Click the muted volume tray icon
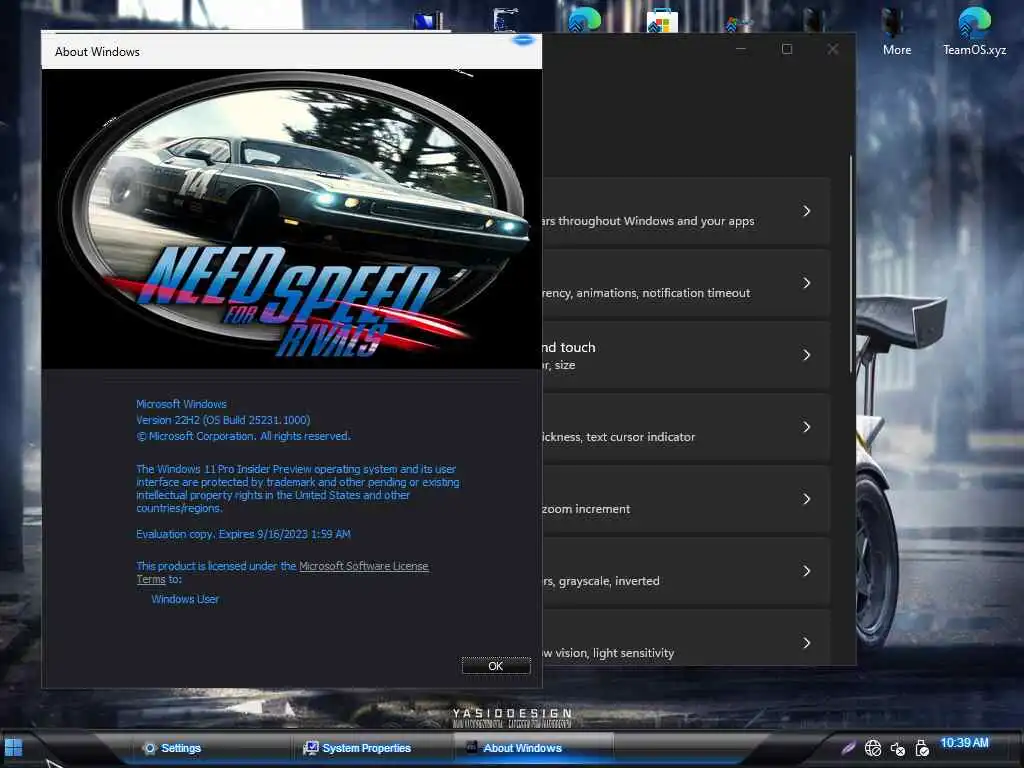The width and height of the screenshot is (1024, 768). pyautogui.click(x=897, y=748)
